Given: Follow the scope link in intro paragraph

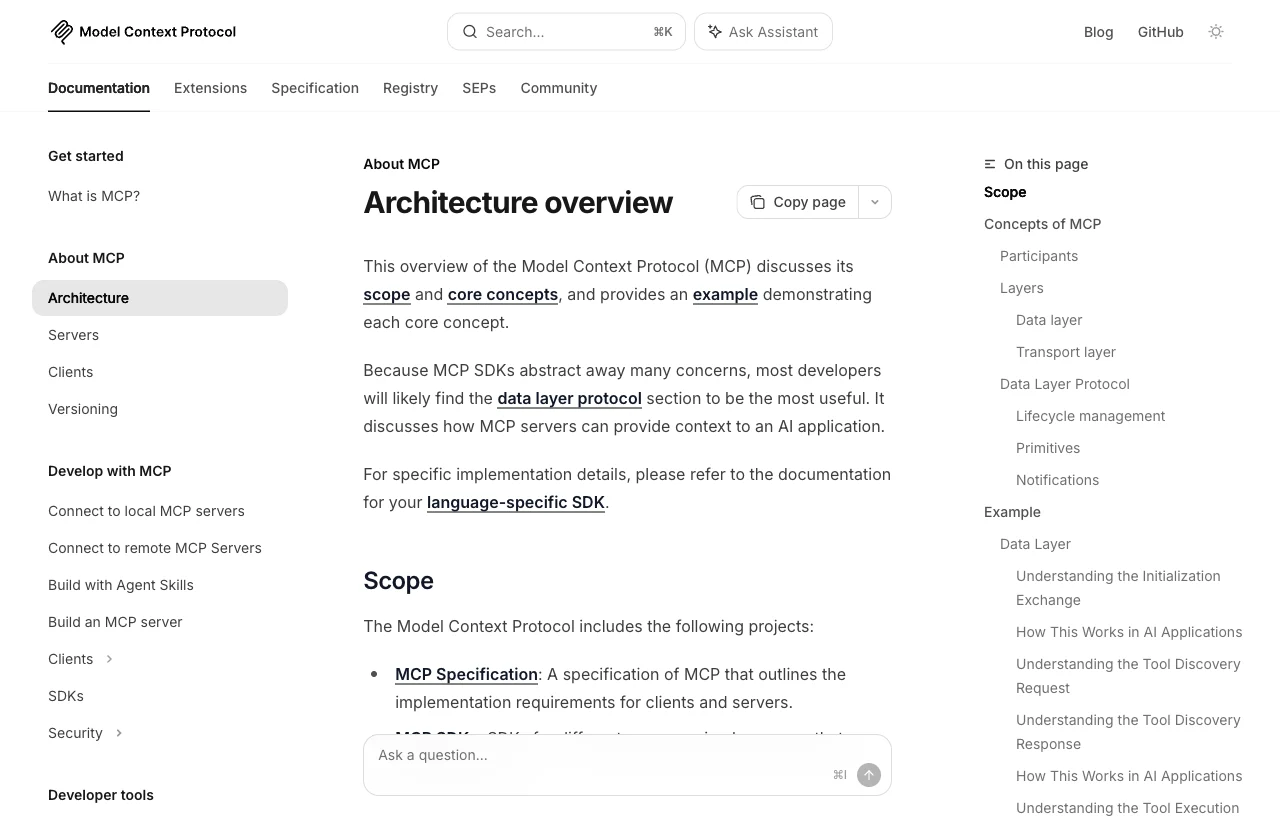Looking at the screenshot, I should (387, 294).
